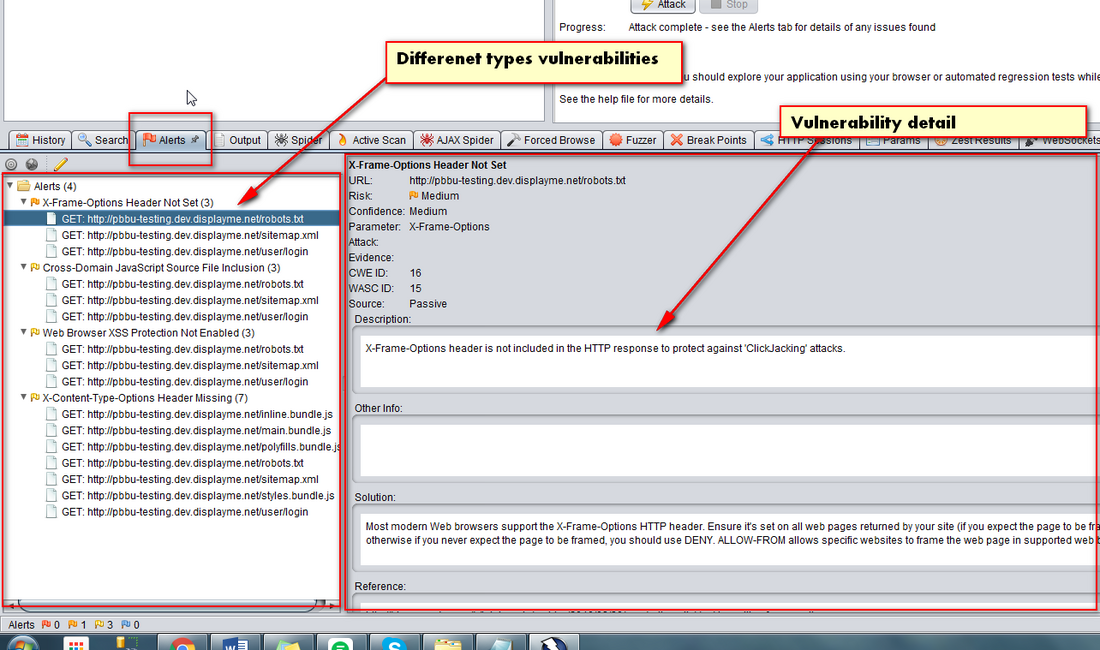Open the Active Scan tab
The height and width of the screenshot is (650, 1100).
[x=371, y=140]
